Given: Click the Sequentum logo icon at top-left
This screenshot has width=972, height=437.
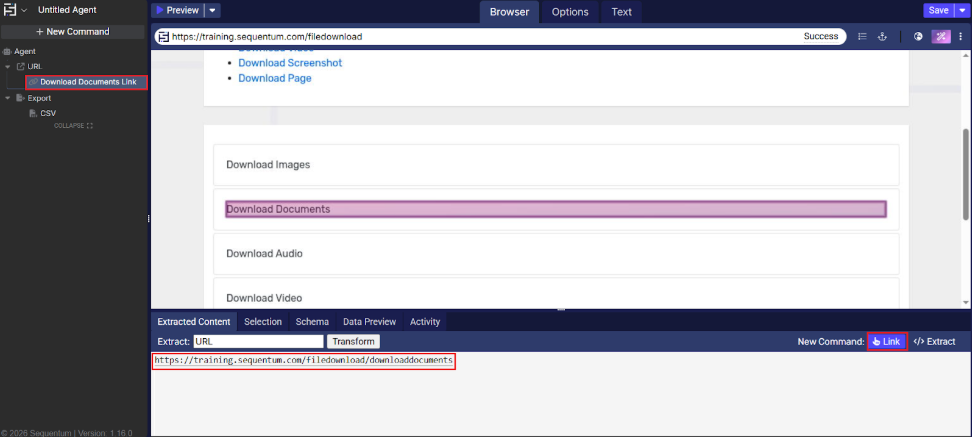Looking at the screenshot, I should [x=11, y=10].
